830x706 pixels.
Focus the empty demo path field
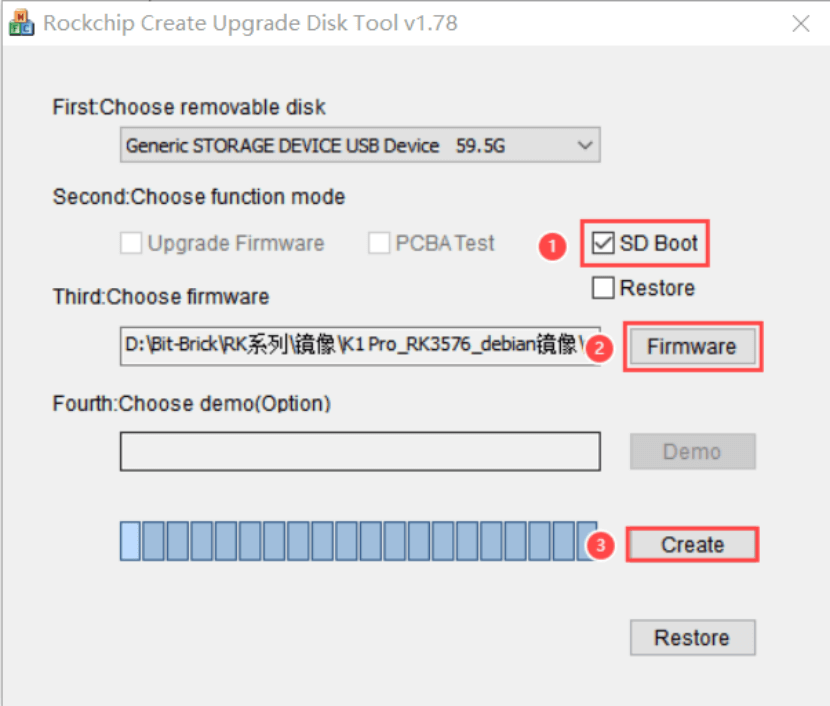click(360, 451)
